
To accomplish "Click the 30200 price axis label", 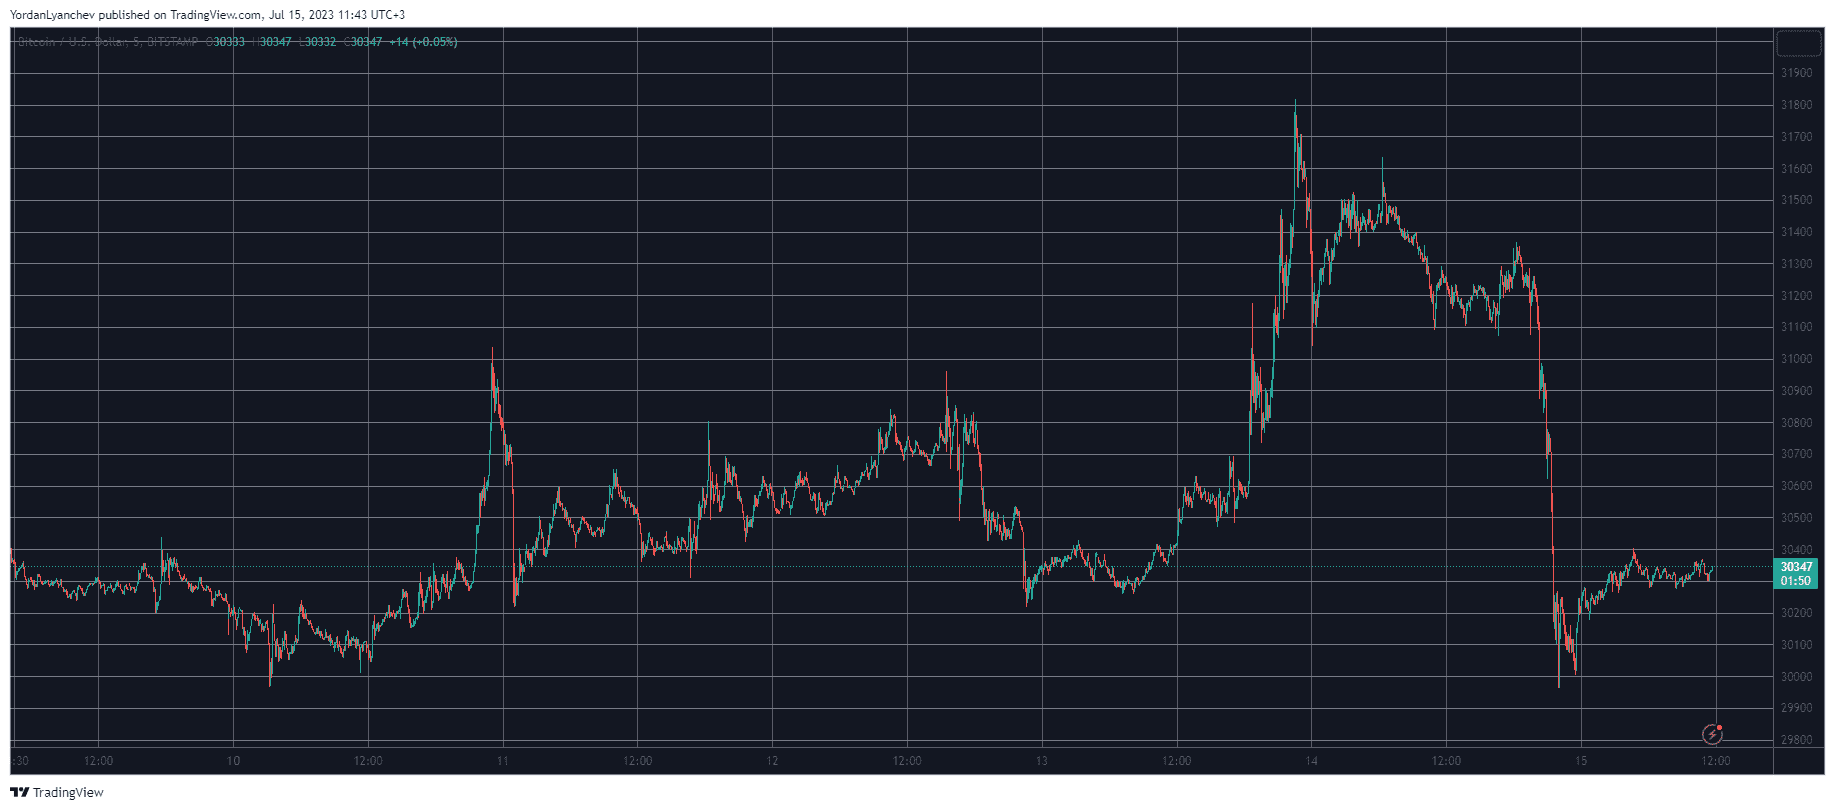I will (1796, 613).
